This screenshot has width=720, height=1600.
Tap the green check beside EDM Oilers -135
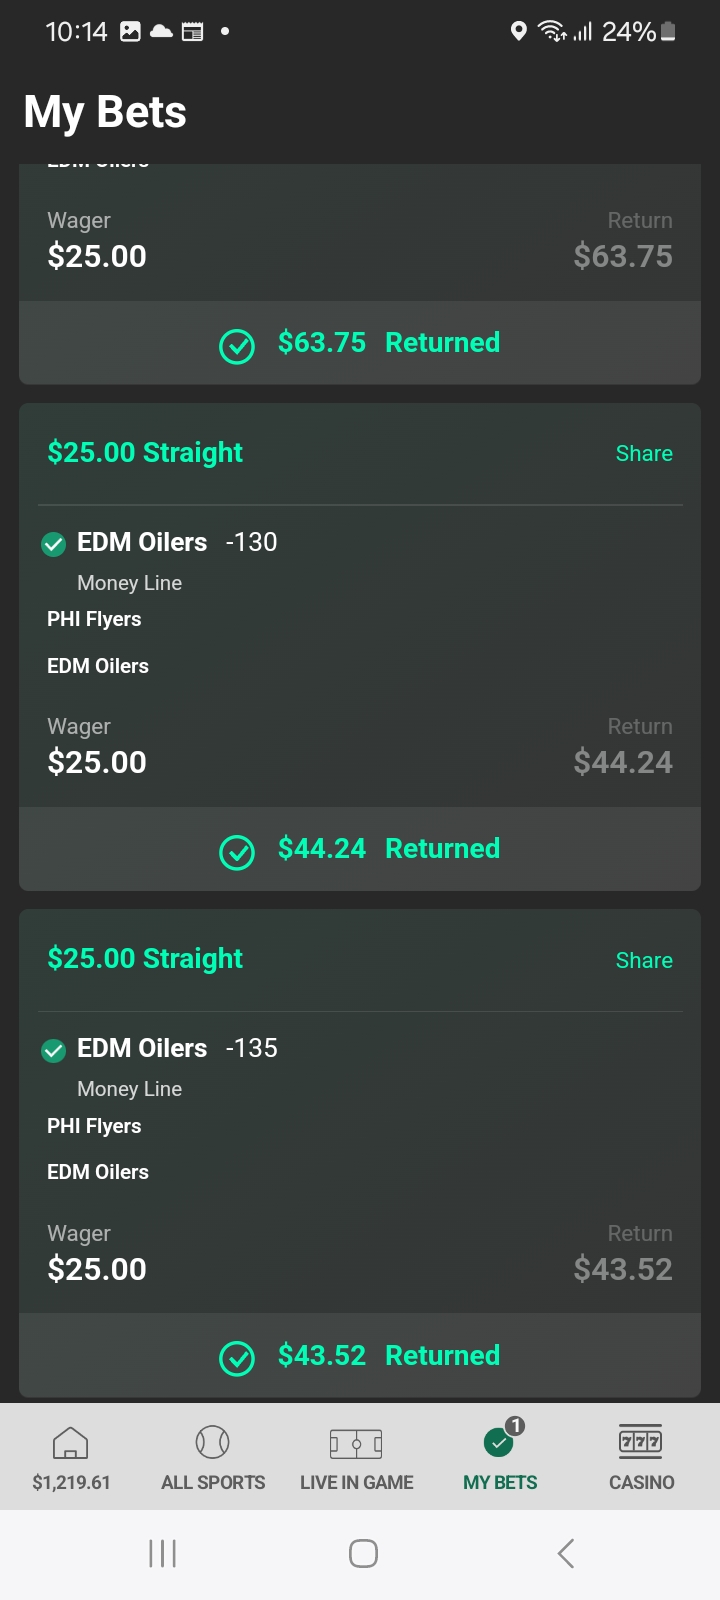pyautogui.click(x=53, y=1049)
